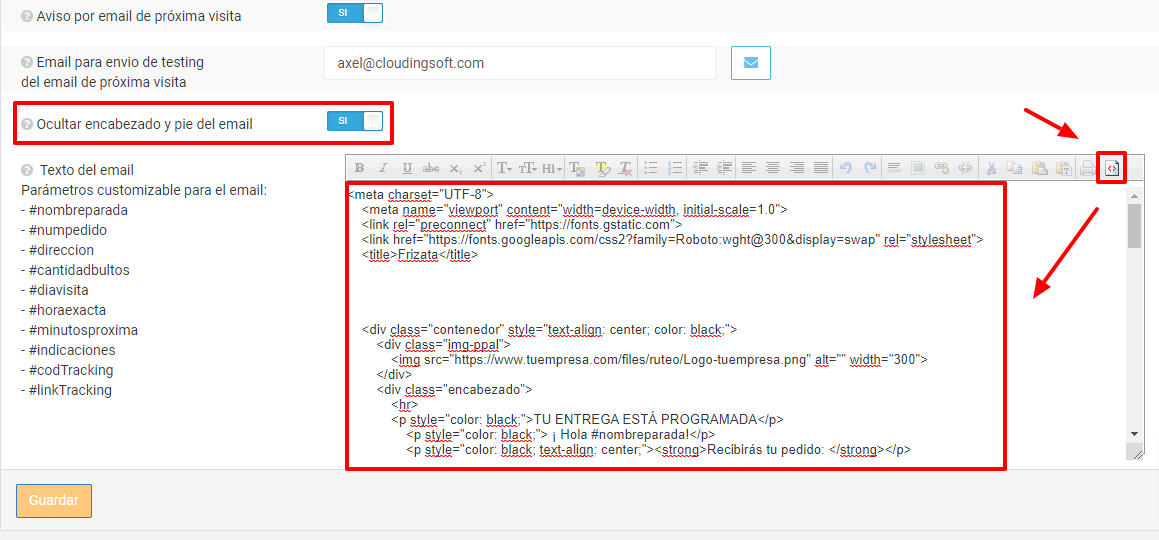Click the testing email address input field

coord(519,63)
